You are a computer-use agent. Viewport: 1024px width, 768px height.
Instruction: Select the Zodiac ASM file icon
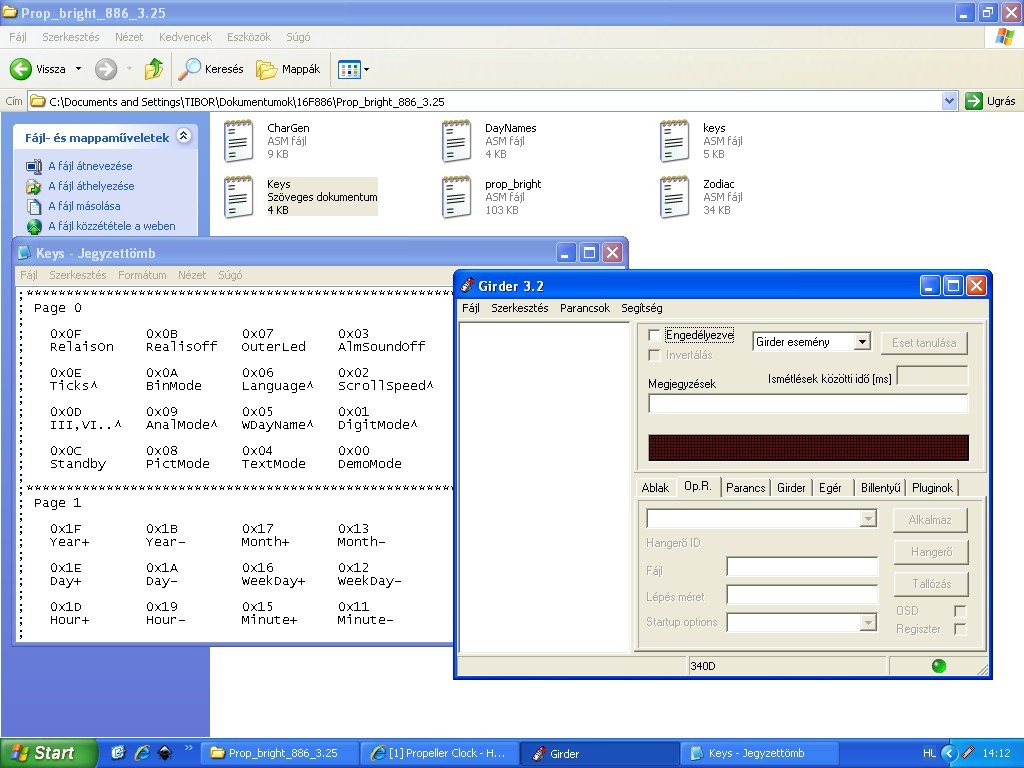coord(674,197)
